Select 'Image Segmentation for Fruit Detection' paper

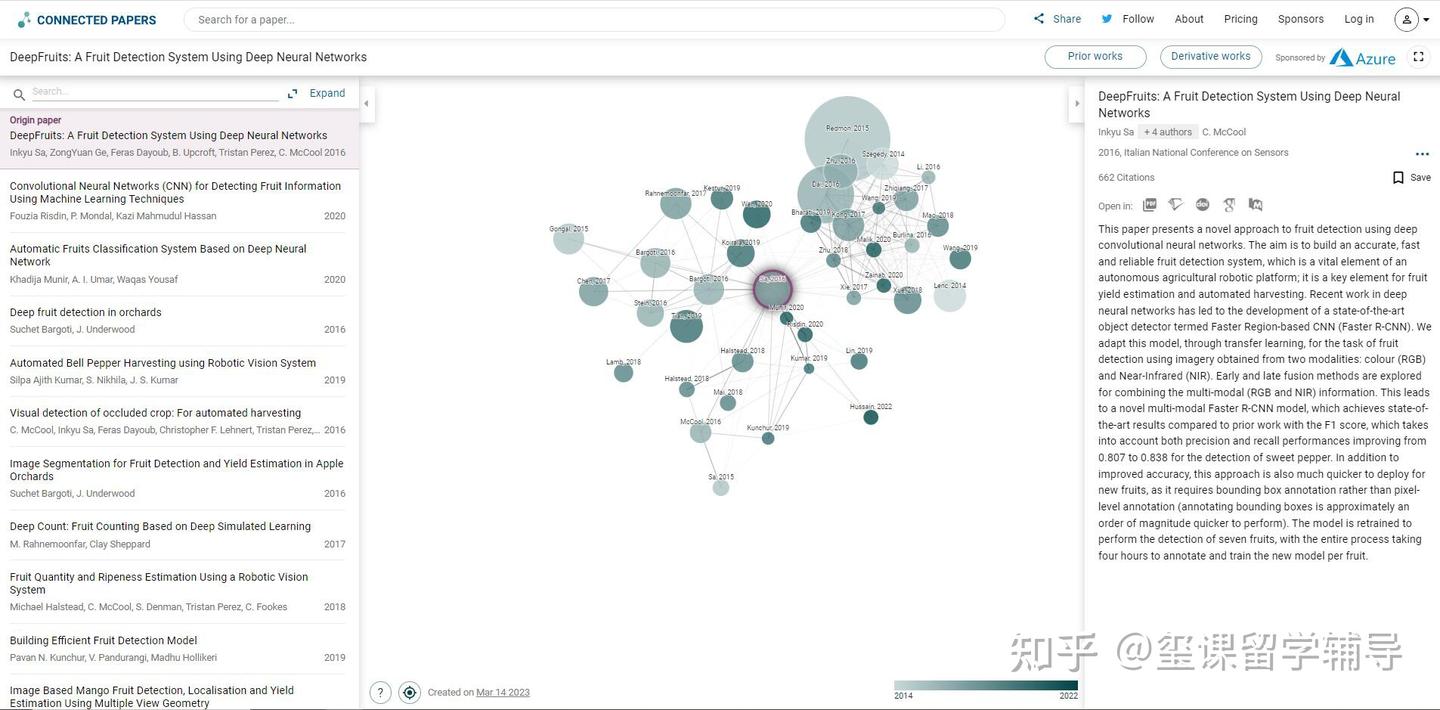point(179,478)
